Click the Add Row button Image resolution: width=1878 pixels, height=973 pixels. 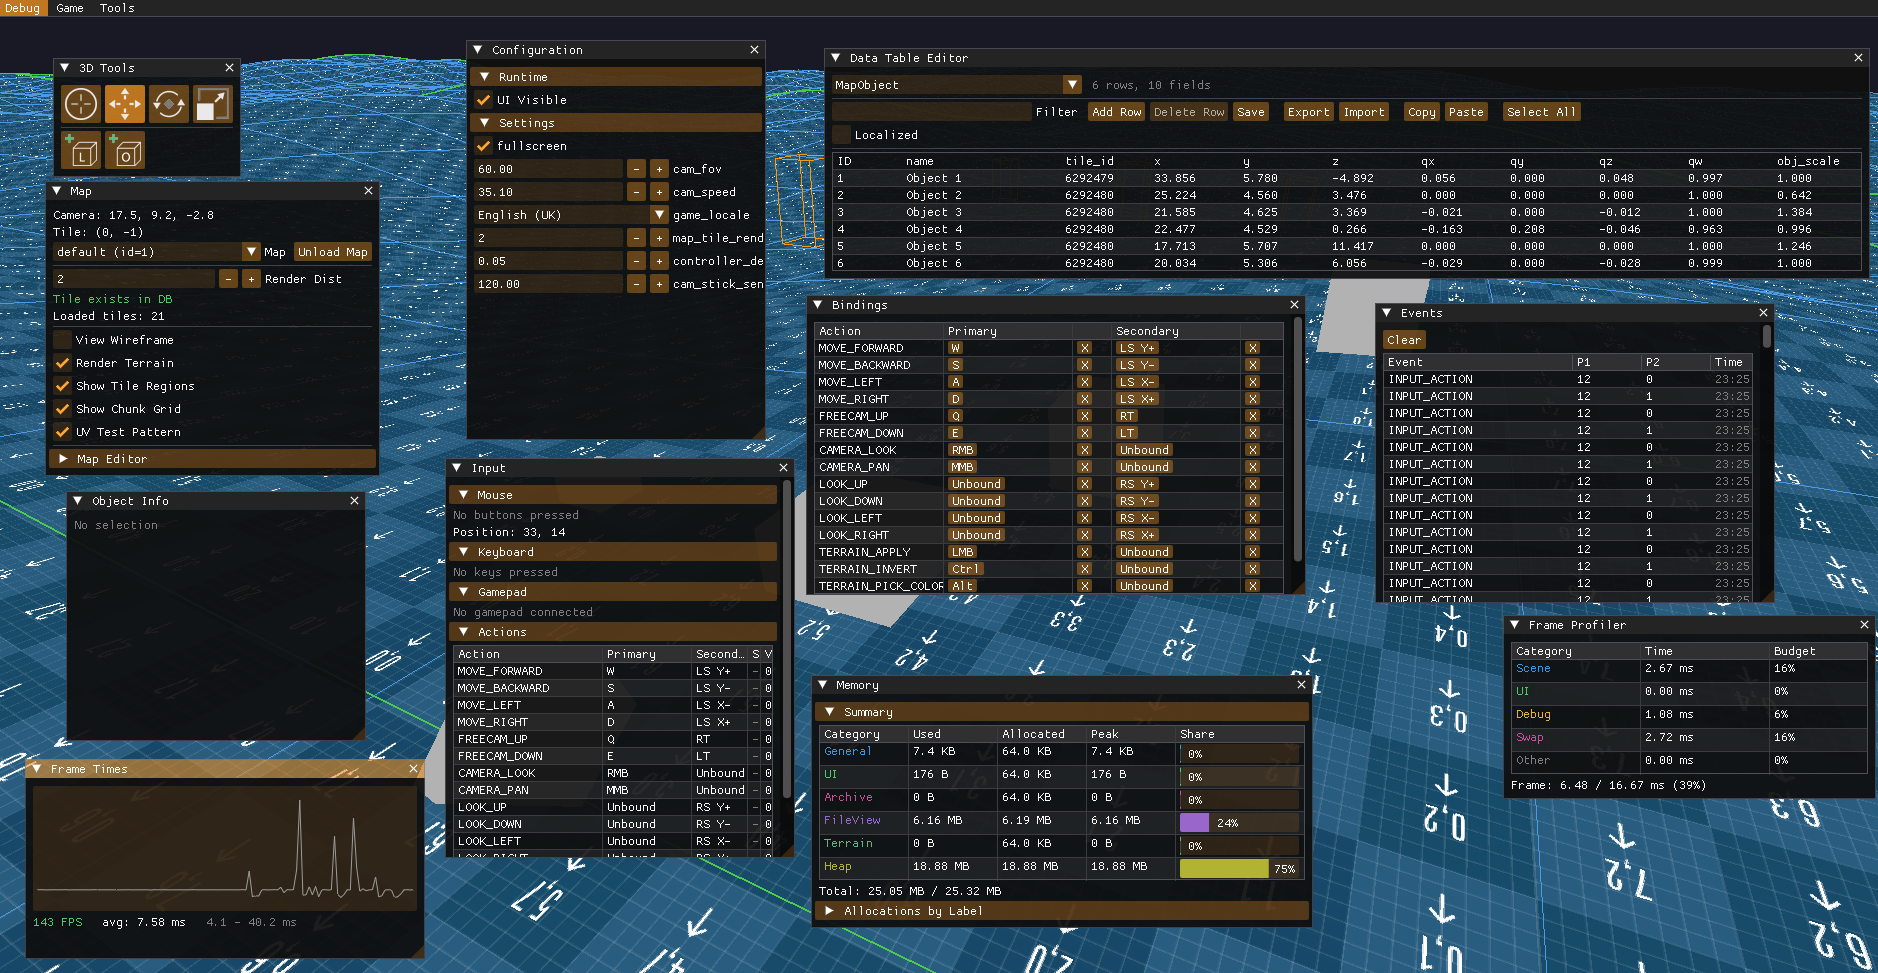point(1116,112)
